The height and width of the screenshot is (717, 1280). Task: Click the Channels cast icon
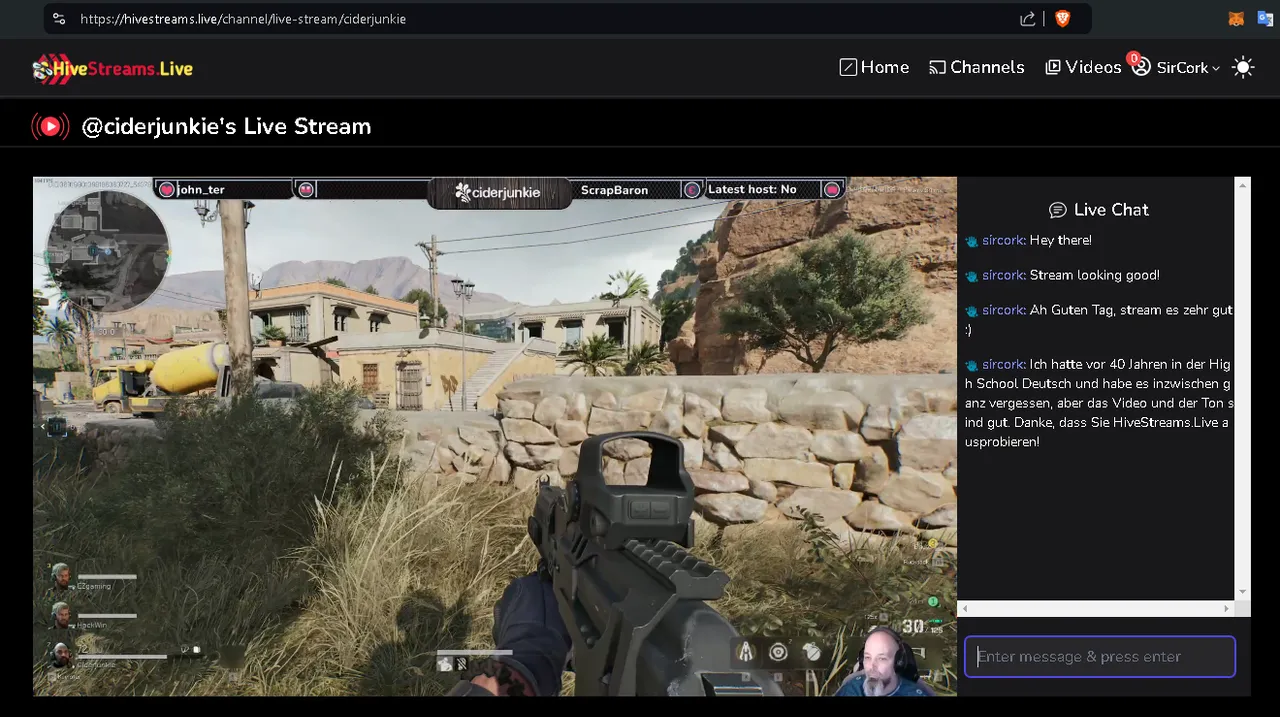point(937,67)
